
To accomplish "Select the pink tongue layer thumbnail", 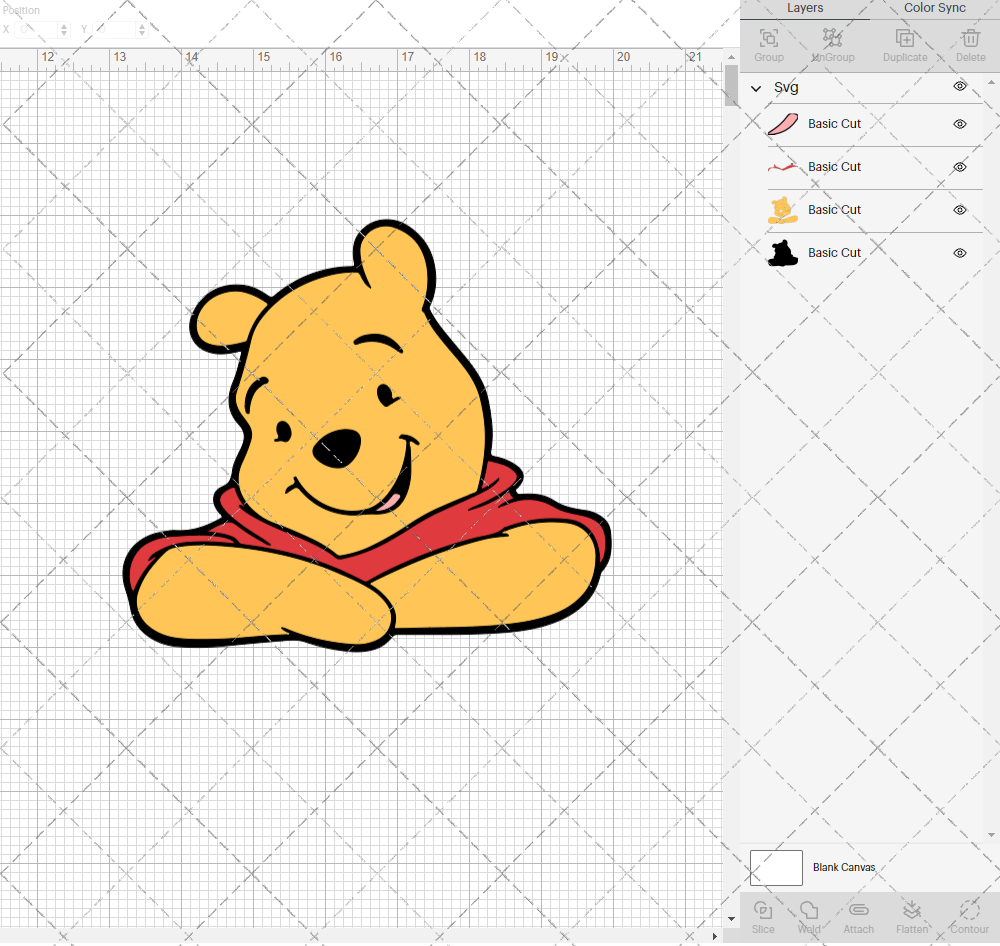I will 783,124.
